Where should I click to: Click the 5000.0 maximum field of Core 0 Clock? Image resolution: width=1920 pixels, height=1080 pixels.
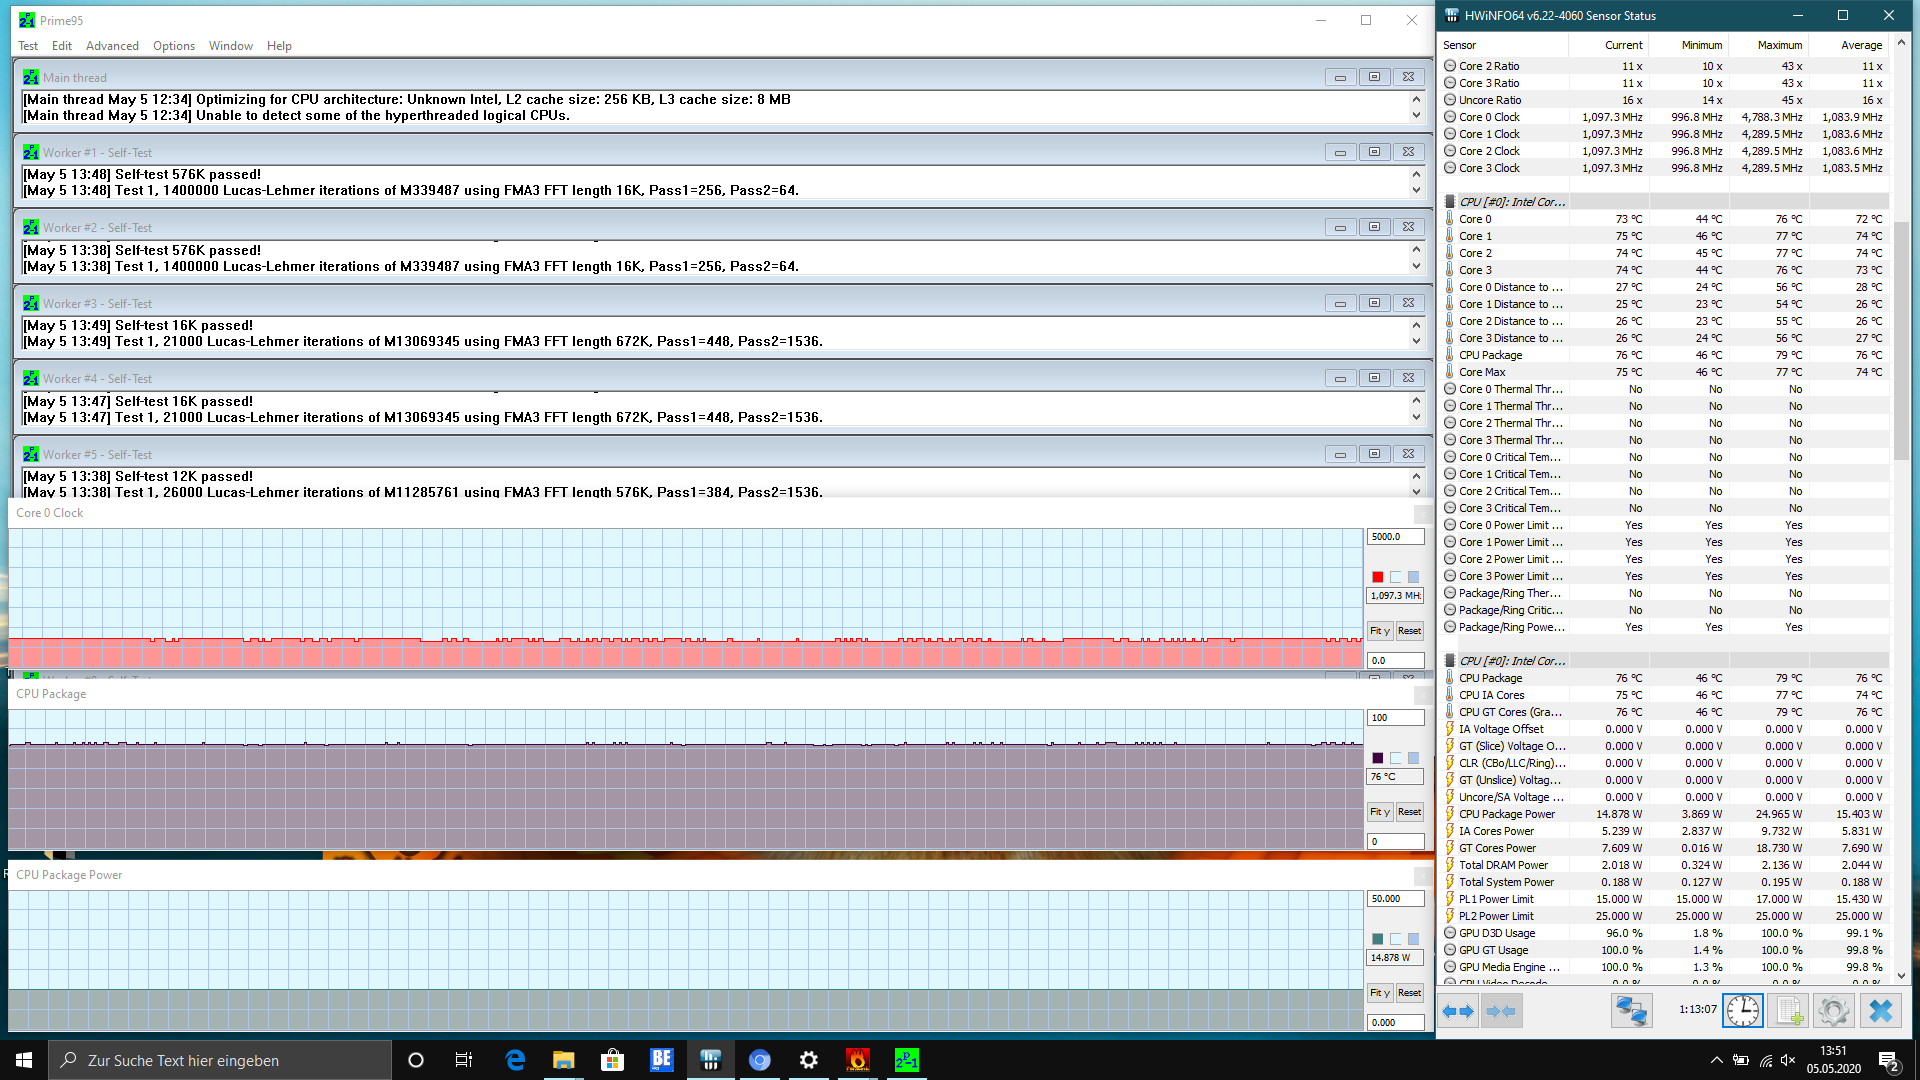(1394, 537)
